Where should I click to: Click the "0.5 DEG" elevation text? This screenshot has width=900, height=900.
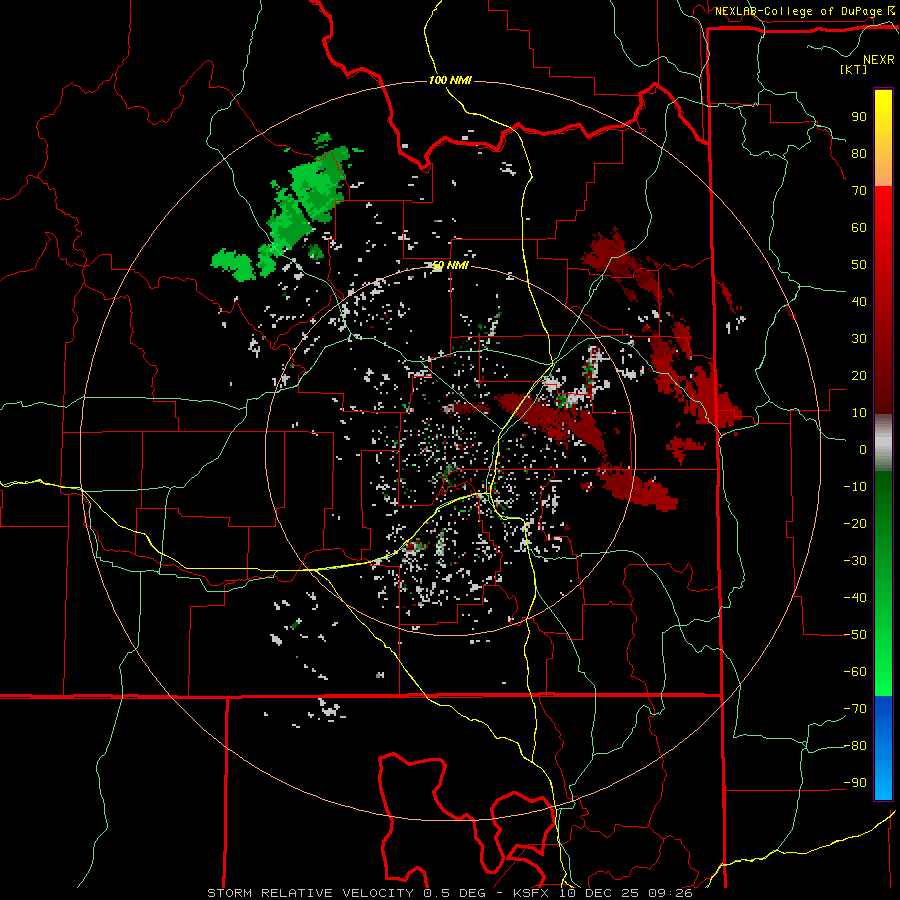pyautogui.click(x=455, y=893)
